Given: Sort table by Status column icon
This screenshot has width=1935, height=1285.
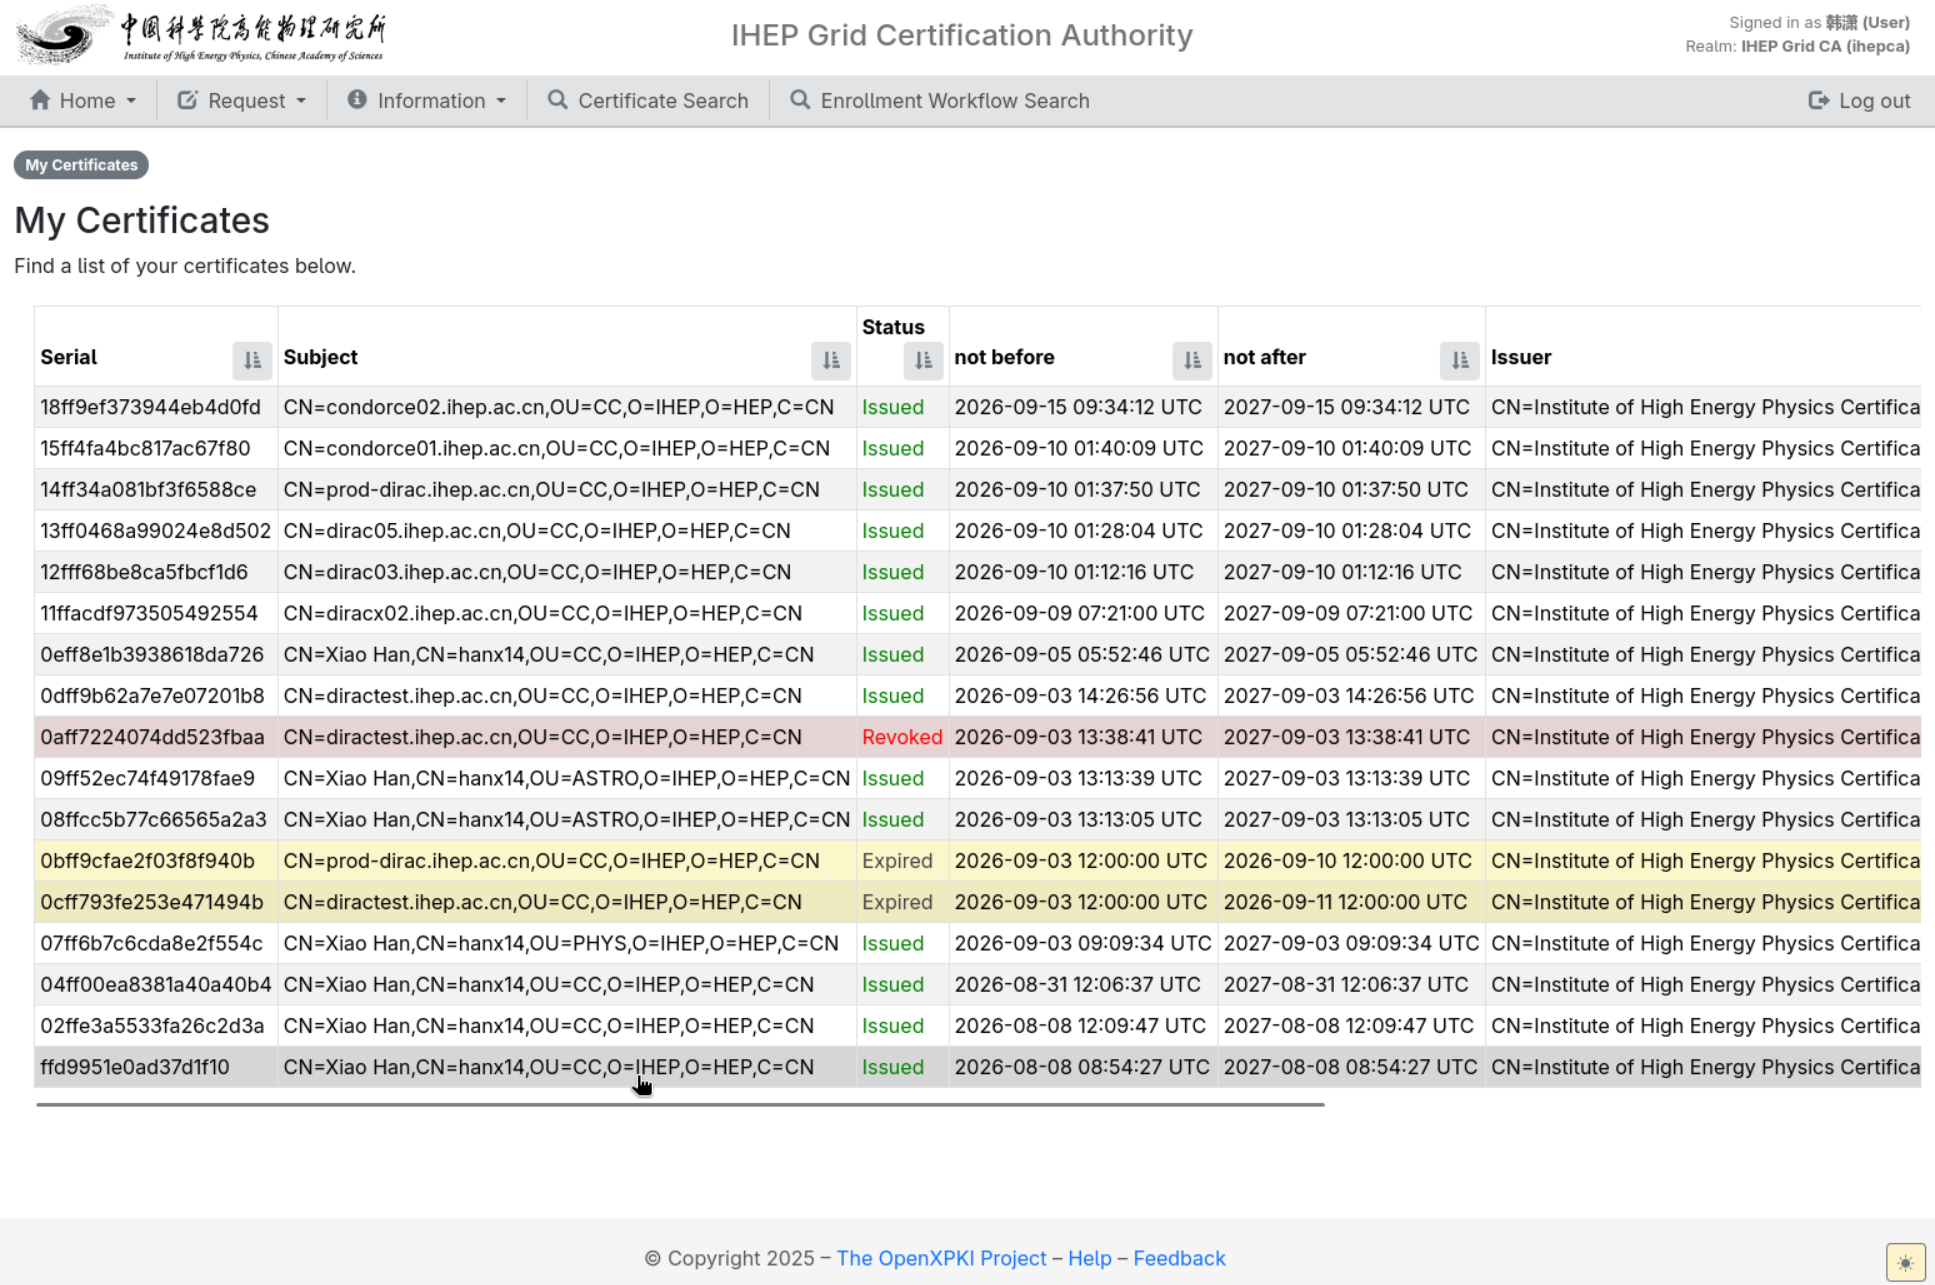Looking at the screenshot, I should (923, 360).
